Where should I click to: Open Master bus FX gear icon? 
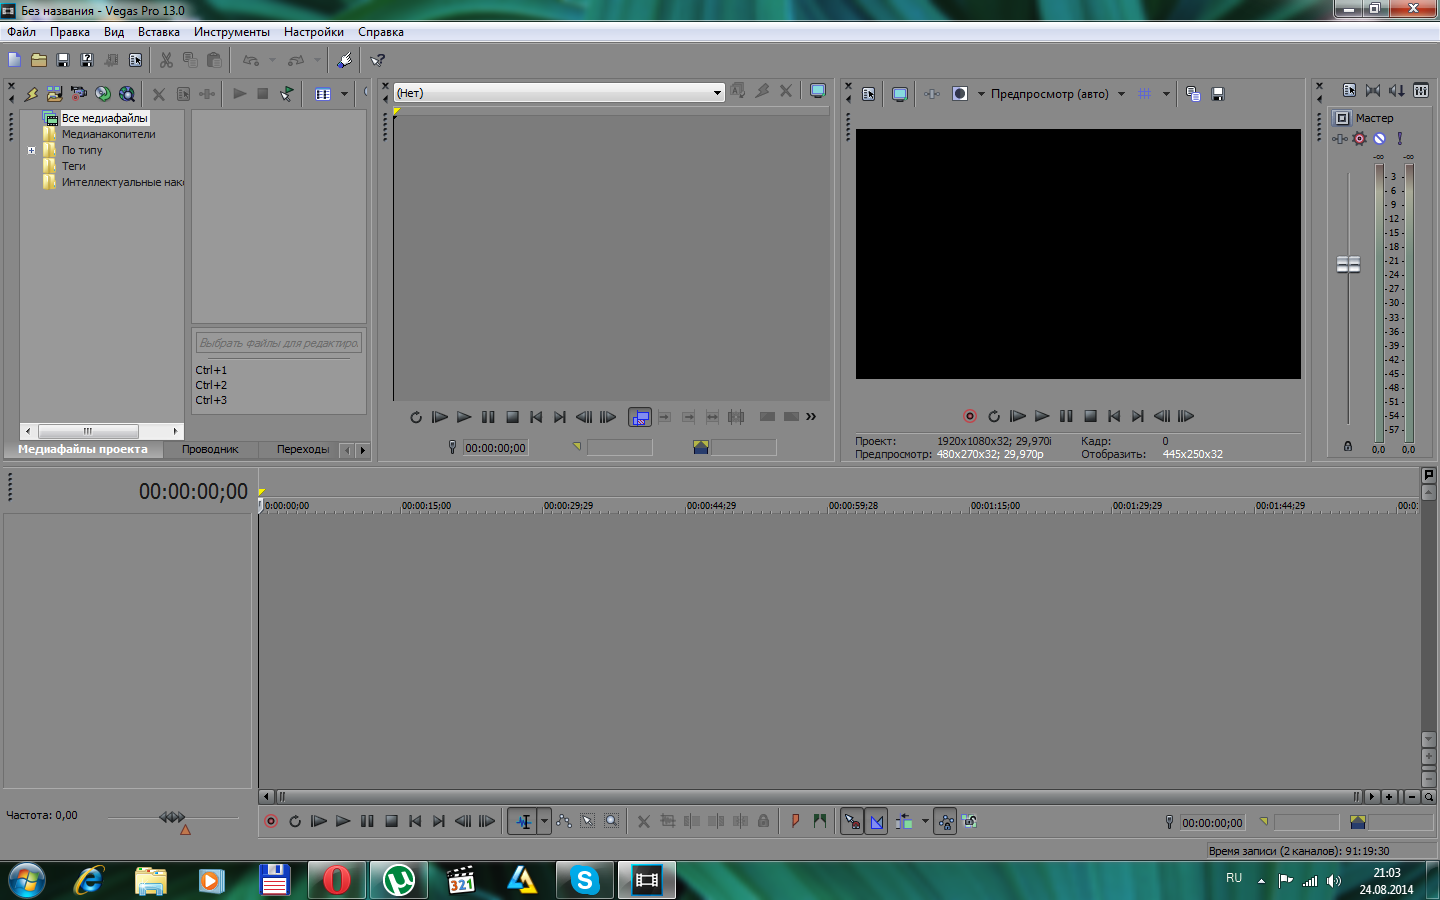pos(1359,139)
